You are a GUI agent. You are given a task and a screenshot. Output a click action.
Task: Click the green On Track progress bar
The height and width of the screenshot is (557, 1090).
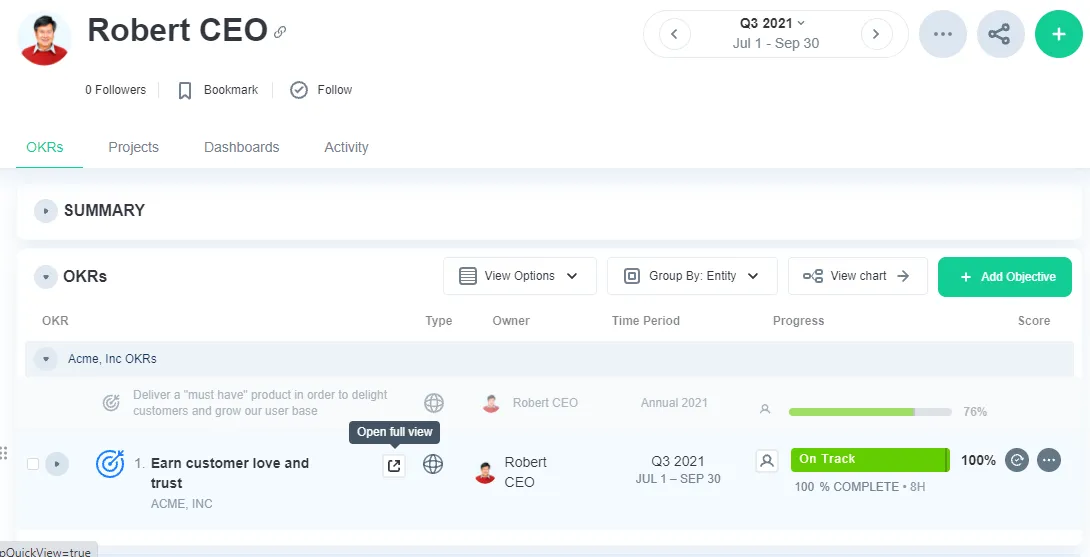pyautogui.click(x=870, y=459)
